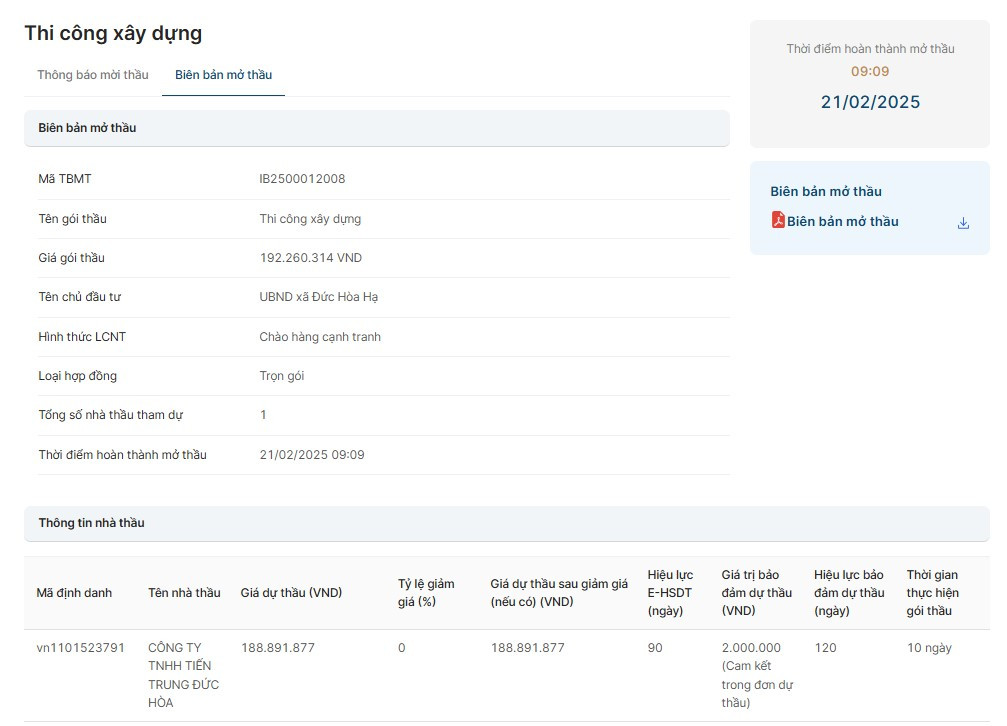This screenshot has height=726, width=1007.
Task: Click the Thông tin nhà thầu section header
Action: pyautogui.click(x=91, y=523)
